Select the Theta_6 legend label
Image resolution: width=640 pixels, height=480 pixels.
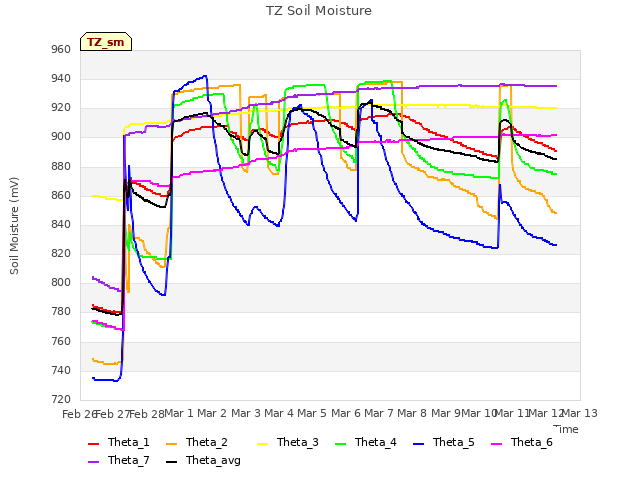click(x=532, y=442)
